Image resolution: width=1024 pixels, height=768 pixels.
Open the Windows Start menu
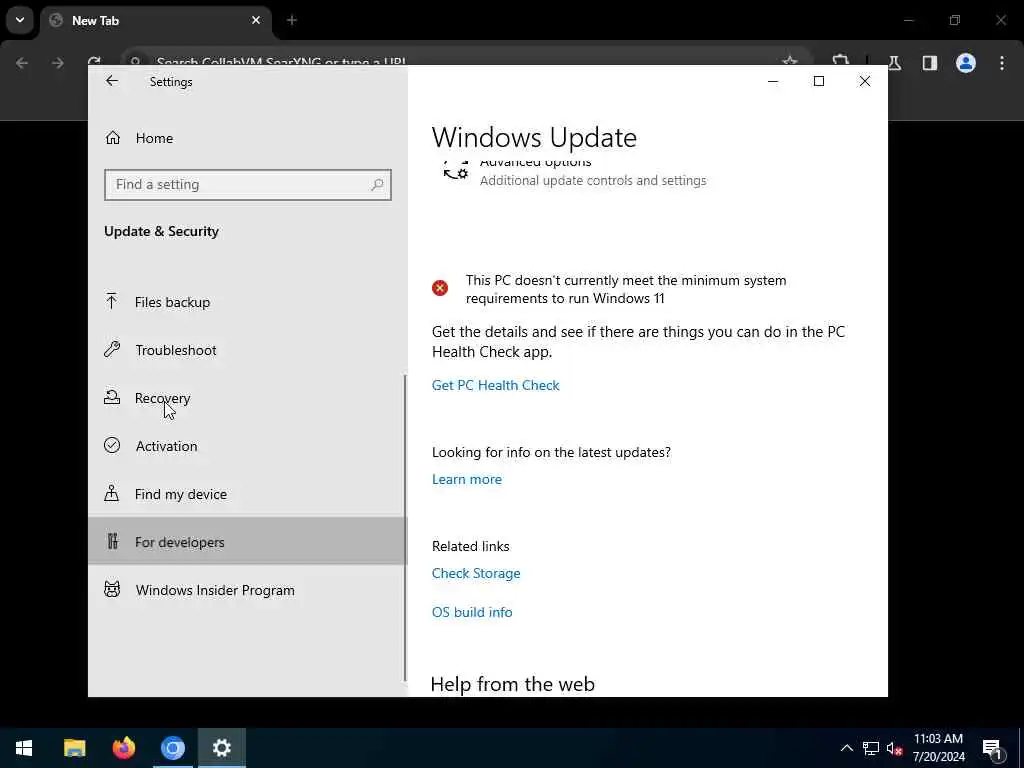coord(24,748)
